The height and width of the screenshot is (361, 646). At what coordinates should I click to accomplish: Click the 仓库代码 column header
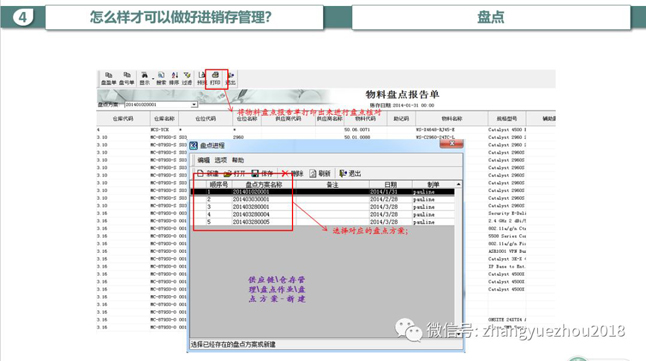pyautogui.click(x=123, y=119)
